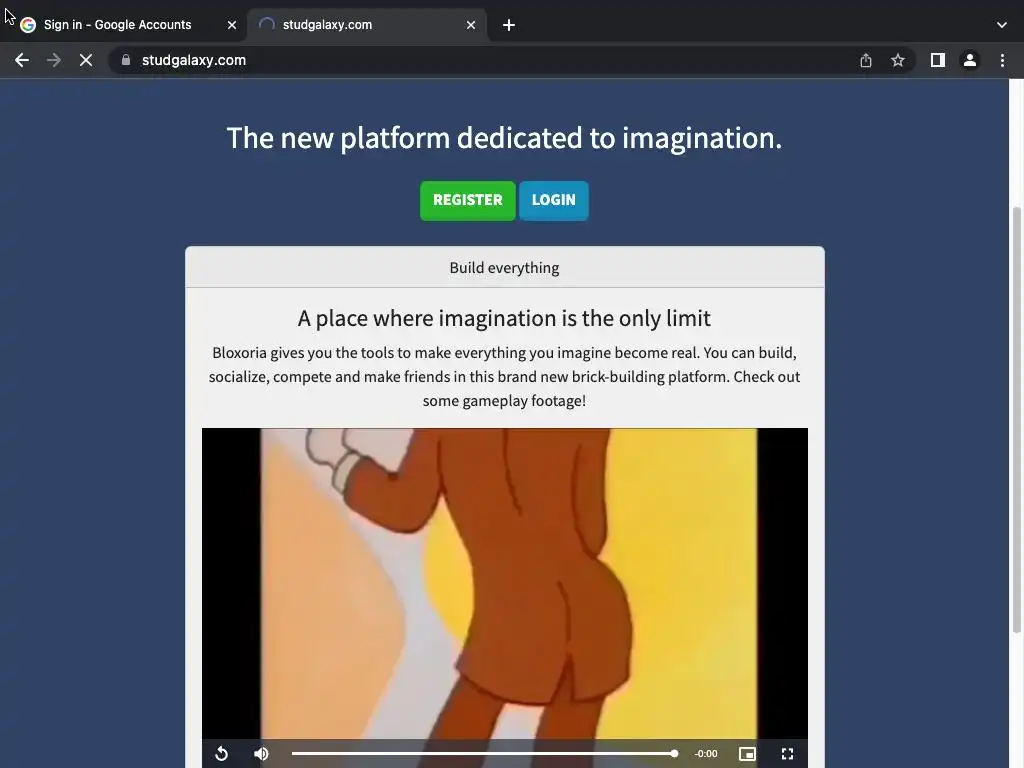
Task: Click the 'Build everything' card header
Action: click(x=505, y=268)
